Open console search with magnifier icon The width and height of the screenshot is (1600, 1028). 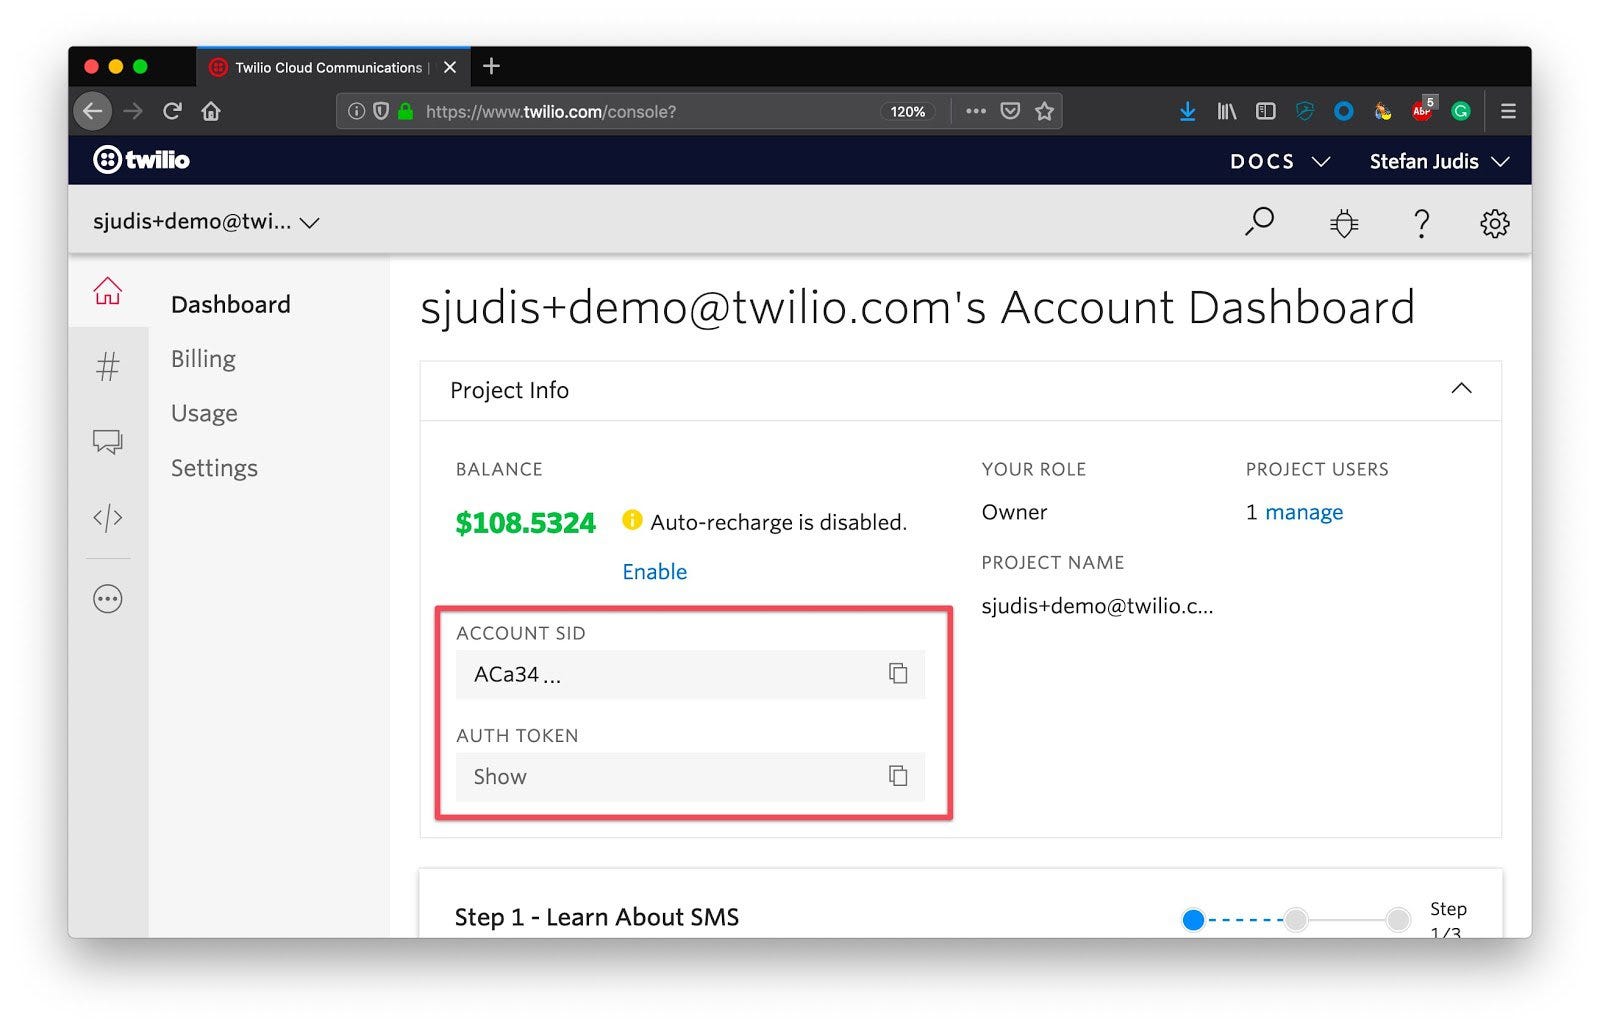(1260, 222)
